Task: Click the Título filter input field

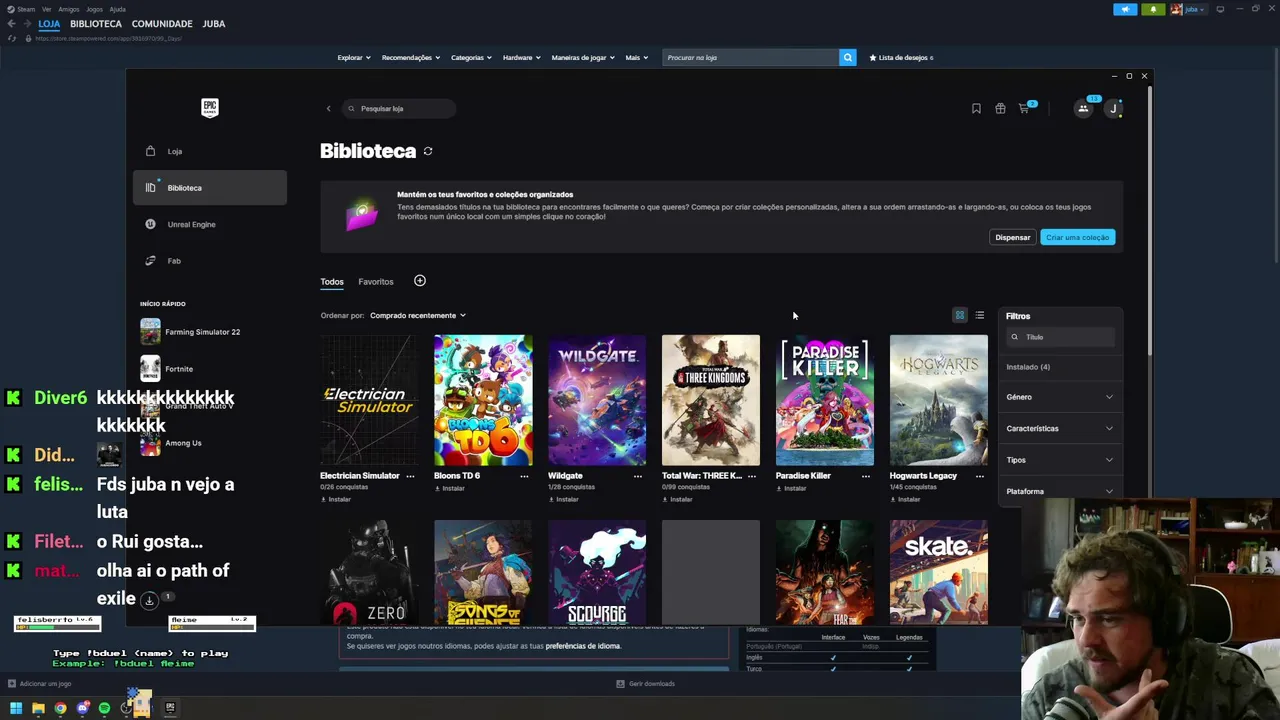Action: pos(1060,337)
